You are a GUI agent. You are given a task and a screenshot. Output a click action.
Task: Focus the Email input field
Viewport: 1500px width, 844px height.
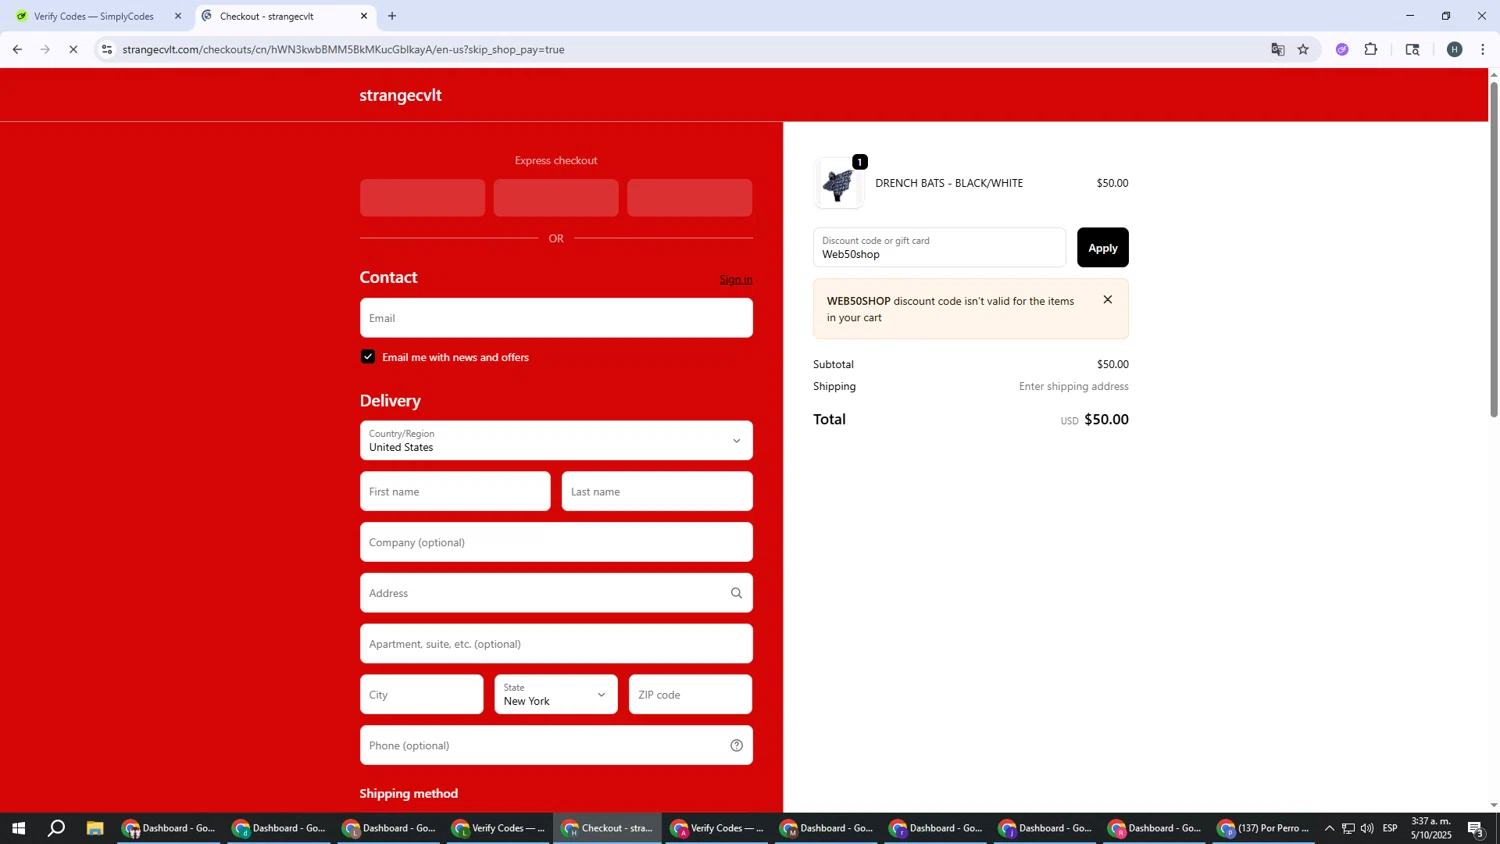pos(556,318)
